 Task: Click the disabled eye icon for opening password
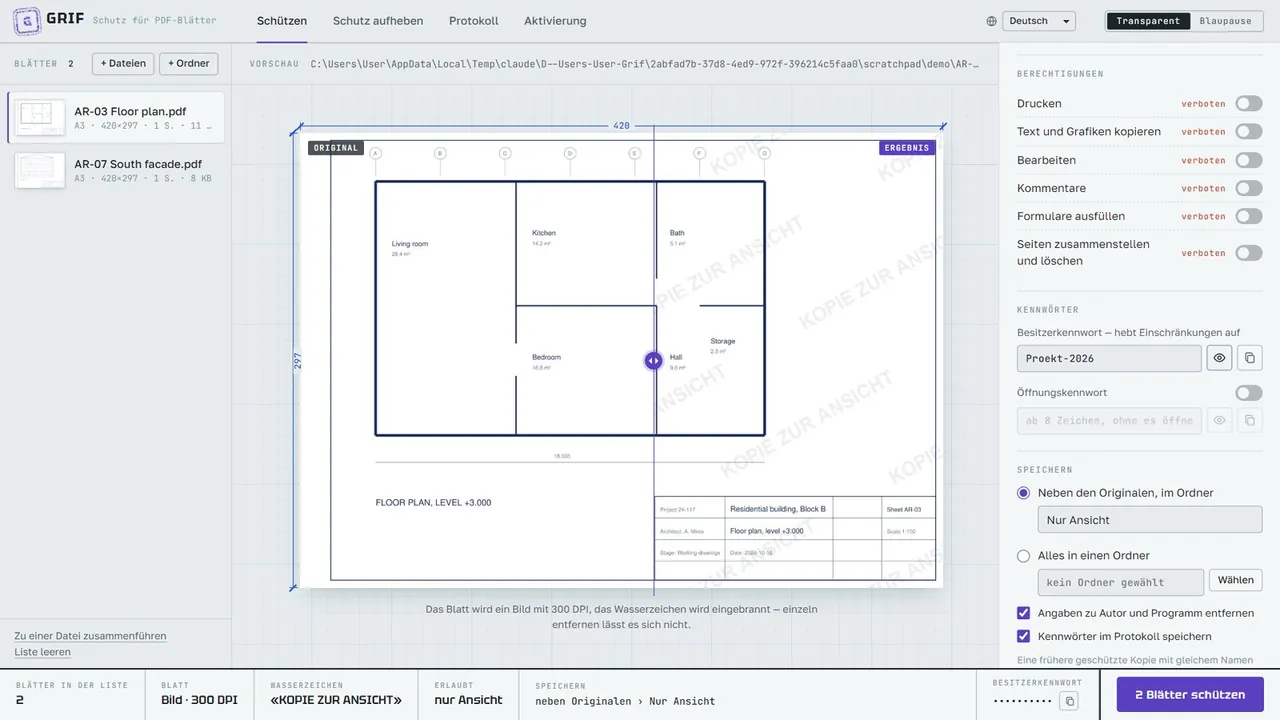(x=1219, y=420)
